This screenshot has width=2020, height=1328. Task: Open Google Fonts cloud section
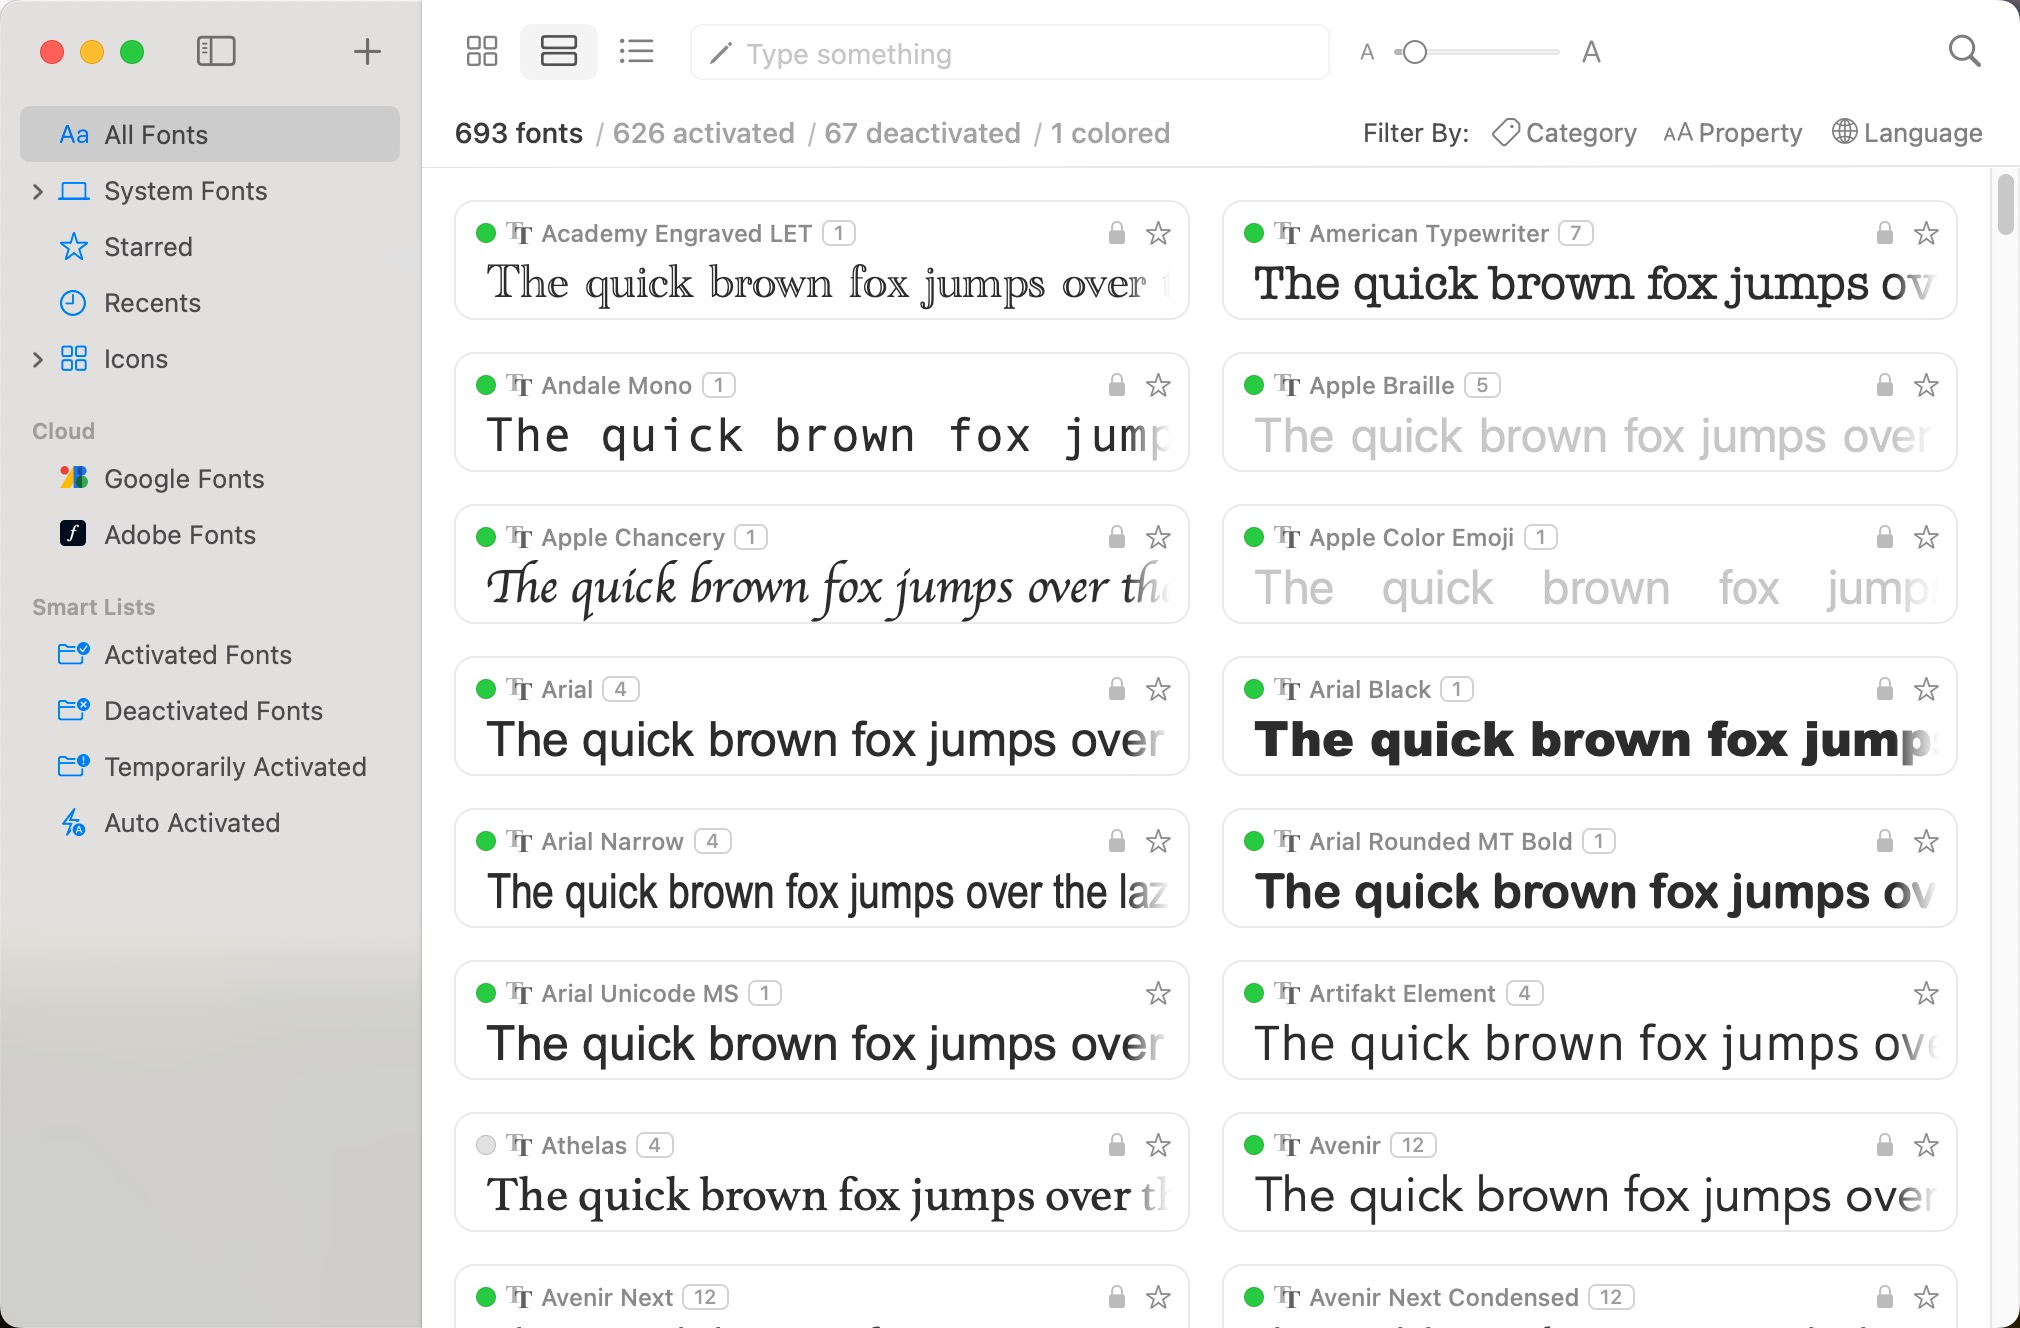pyautogui.click(x=185, y=479)
